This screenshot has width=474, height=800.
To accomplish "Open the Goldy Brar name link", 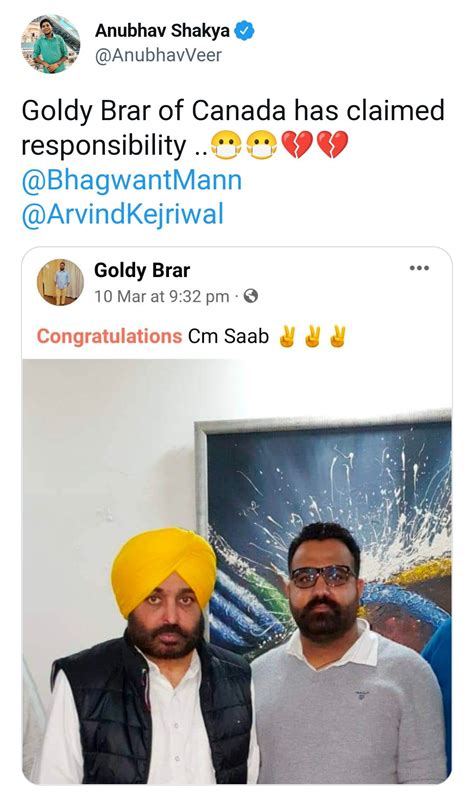I will click(x=142, y=270).
